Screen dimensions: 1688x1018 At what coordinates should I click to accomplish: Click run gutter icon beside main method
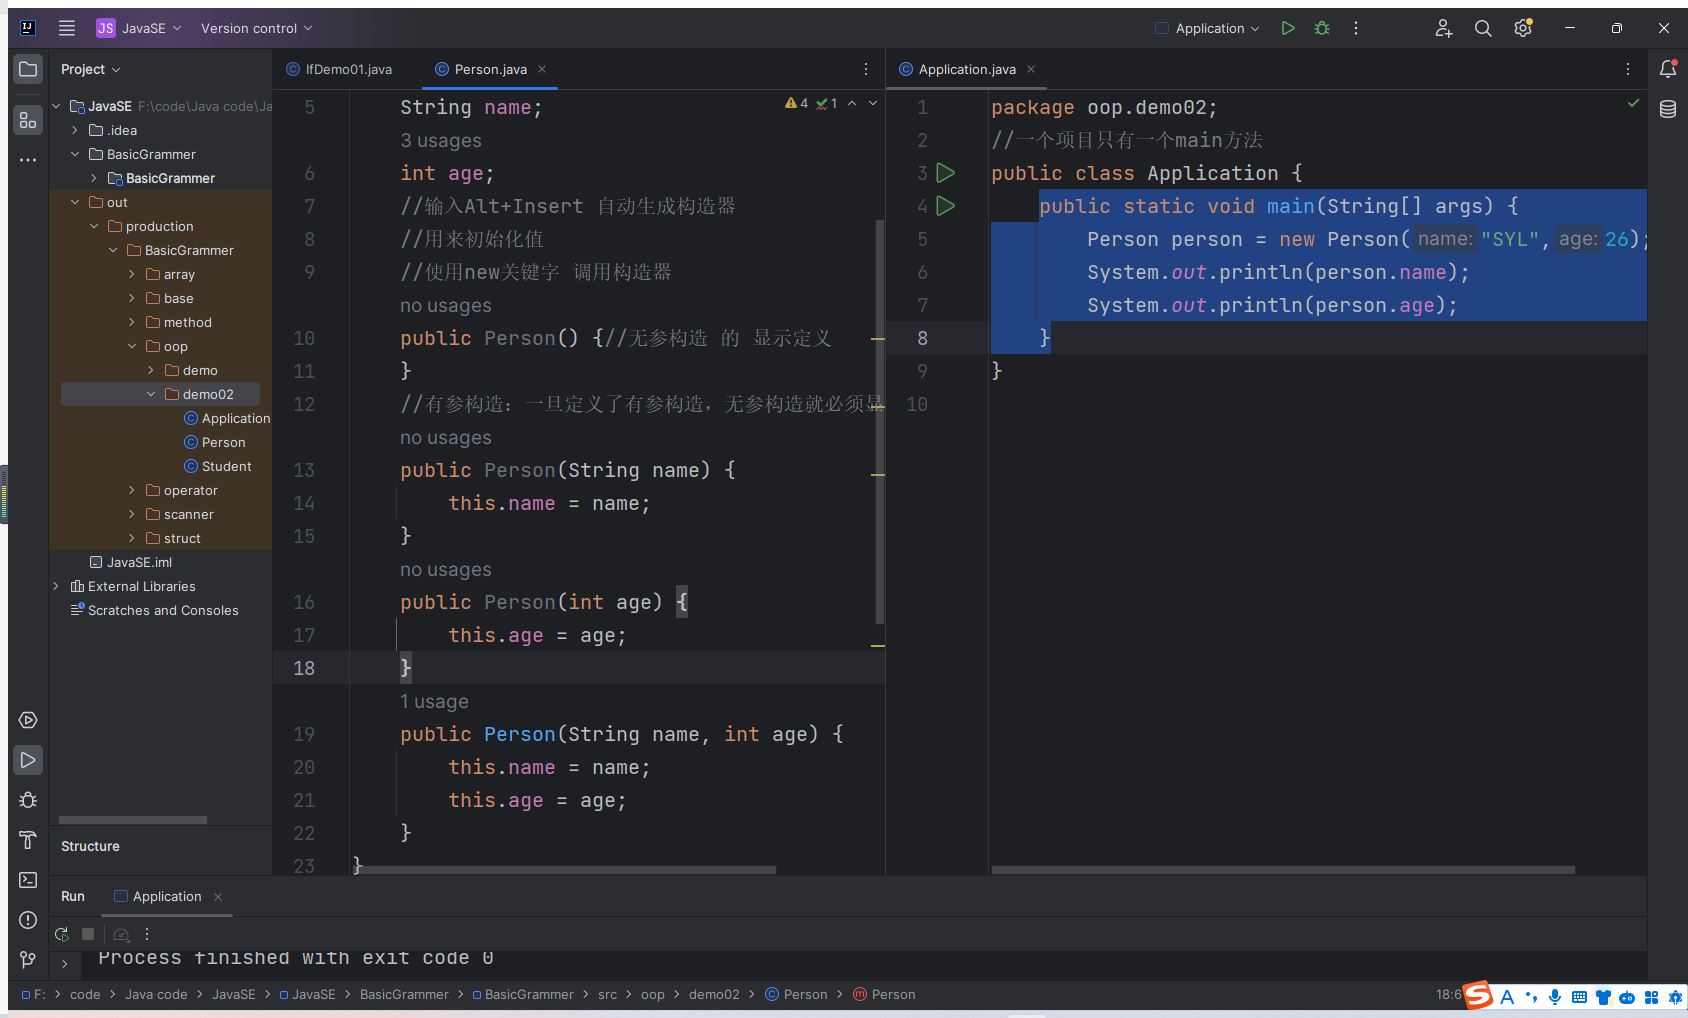point(945,206)
